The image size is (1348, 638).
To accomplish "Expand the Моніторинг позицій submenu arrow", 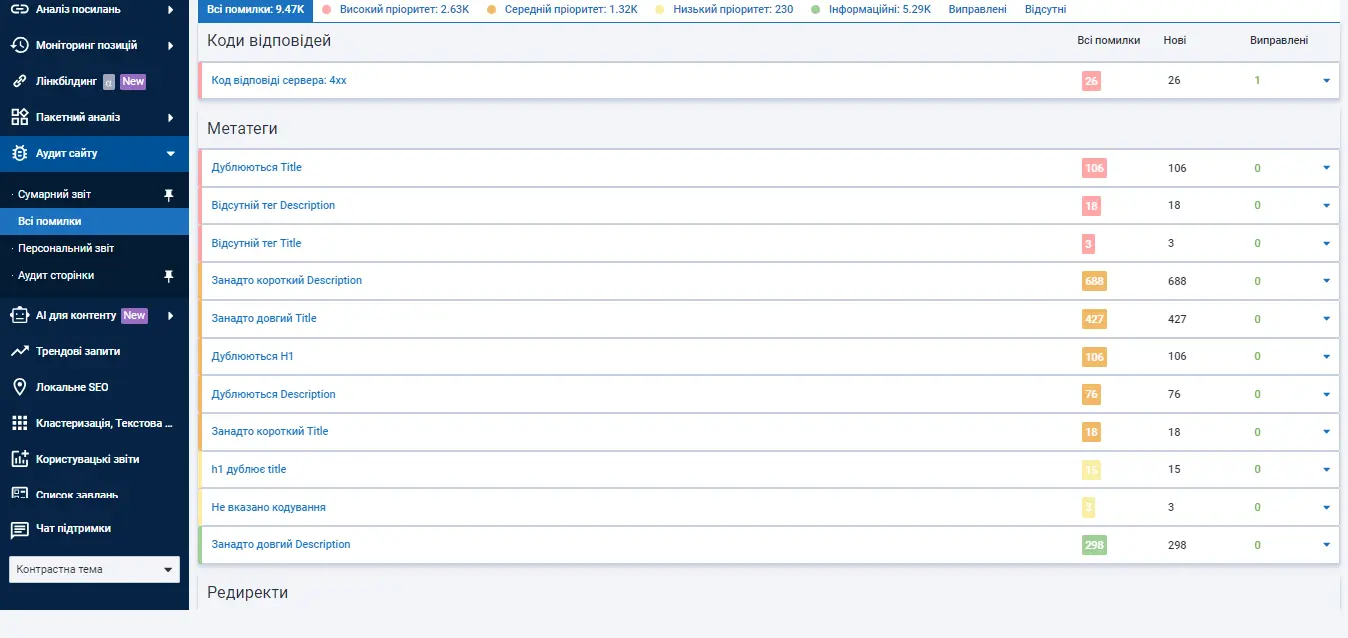I will [171, 45].
